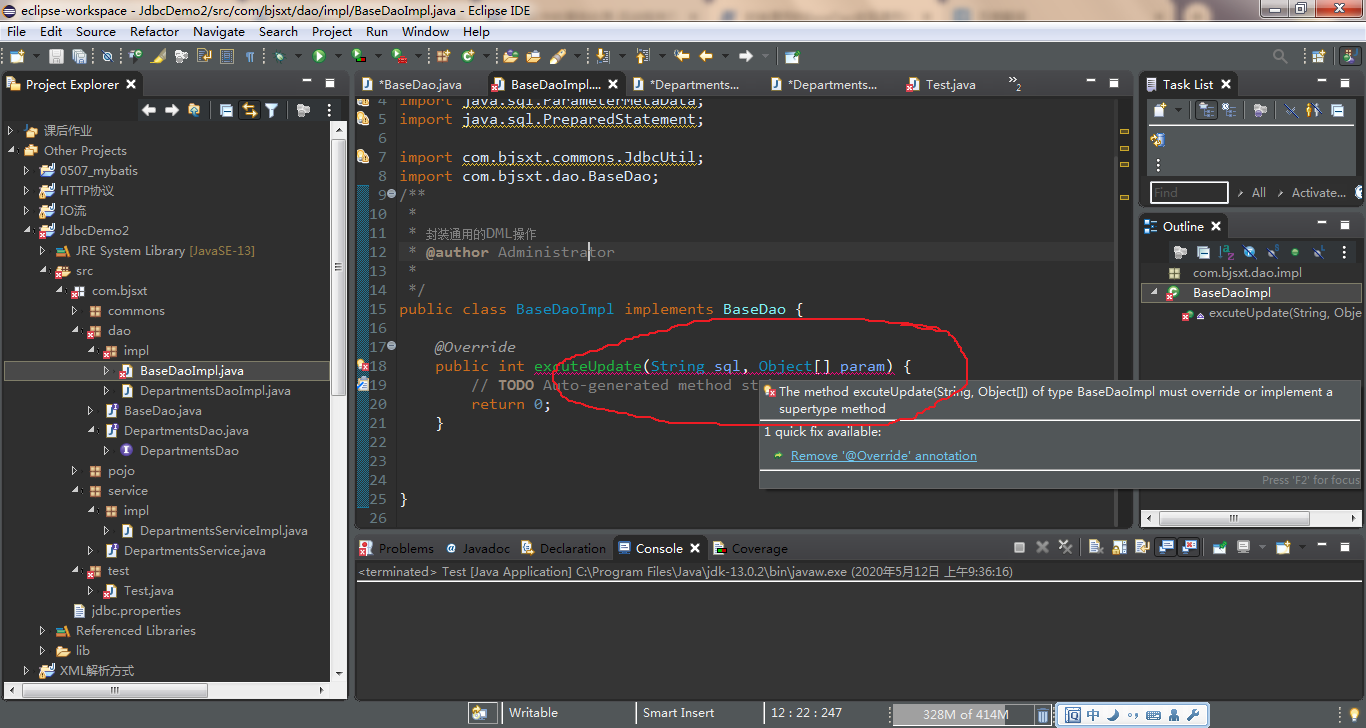Toggle Categorized presentation in Task List

coord(1206,110)
